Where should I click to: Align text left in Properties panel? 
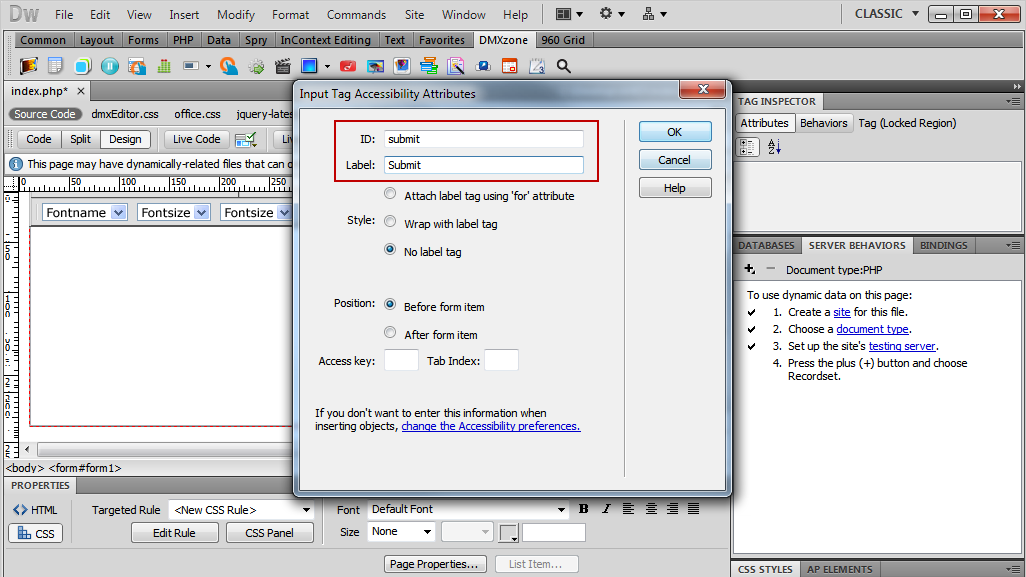click(628, 509)
